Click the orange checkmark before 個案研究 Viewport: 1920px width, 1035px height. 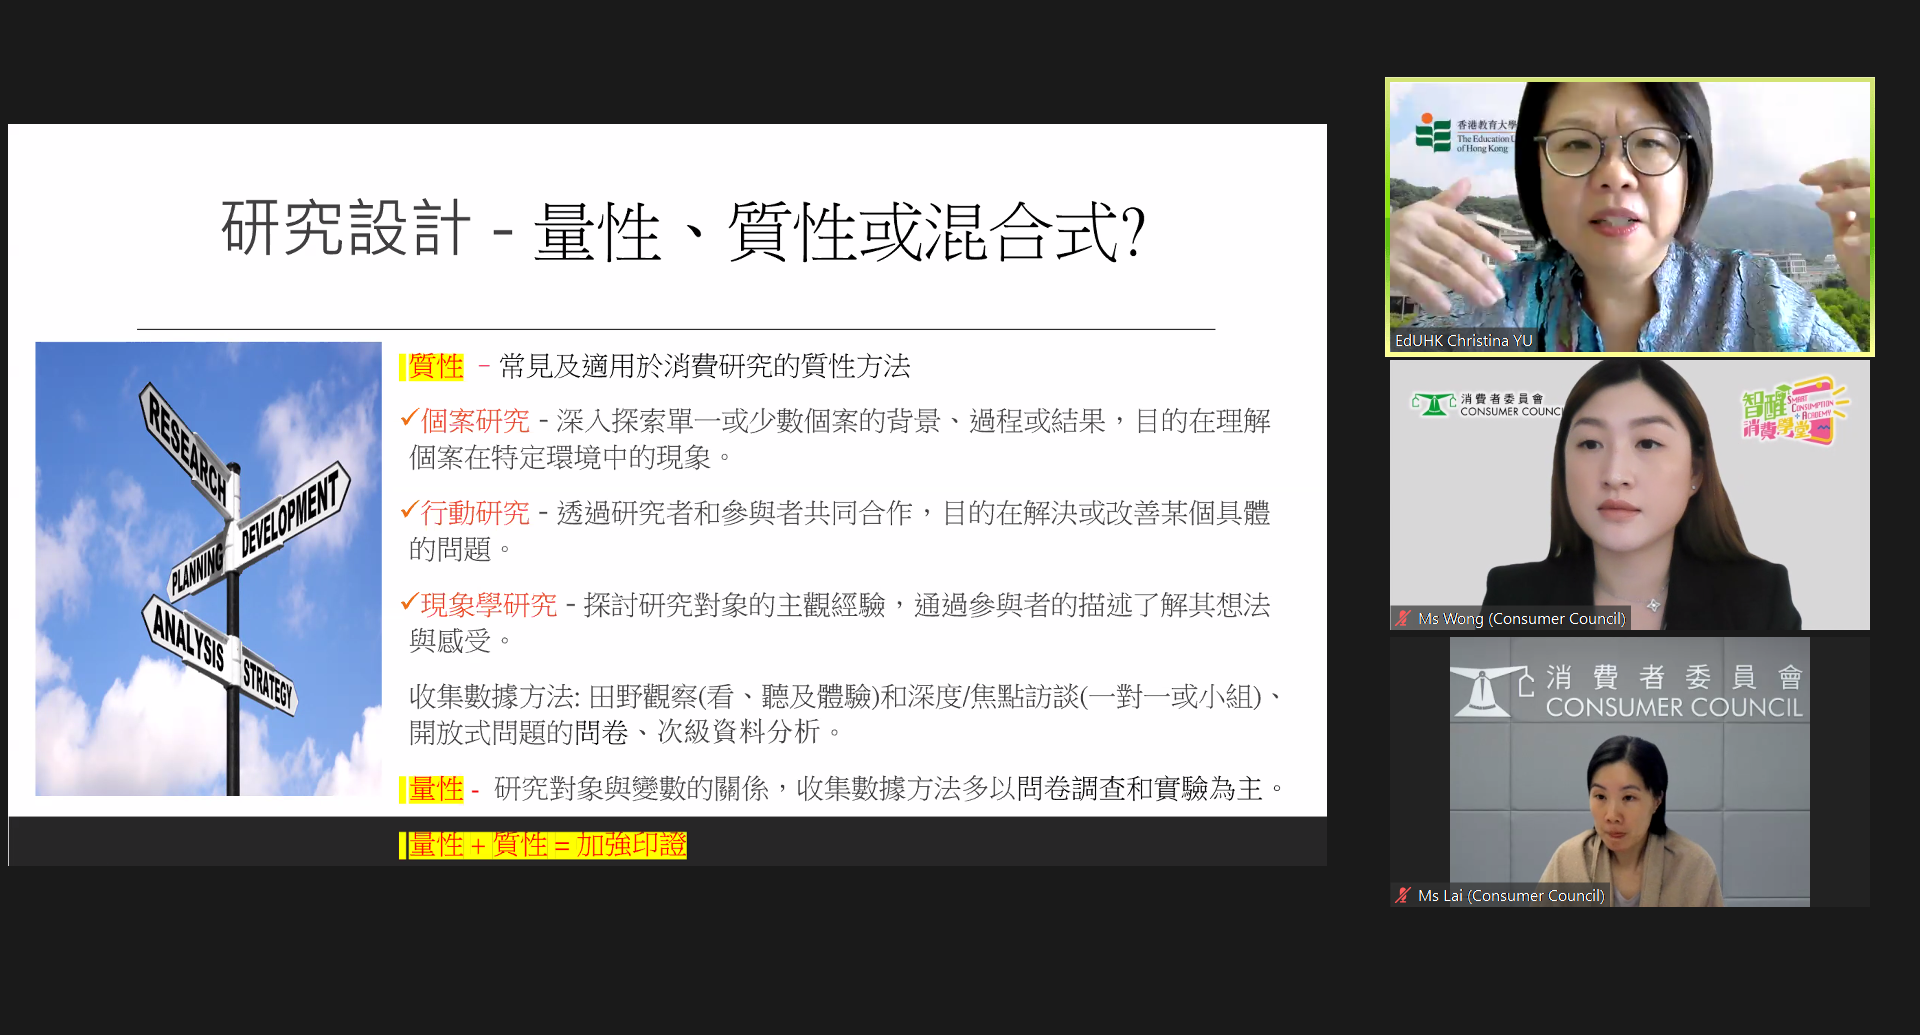(x=409, y=418)
